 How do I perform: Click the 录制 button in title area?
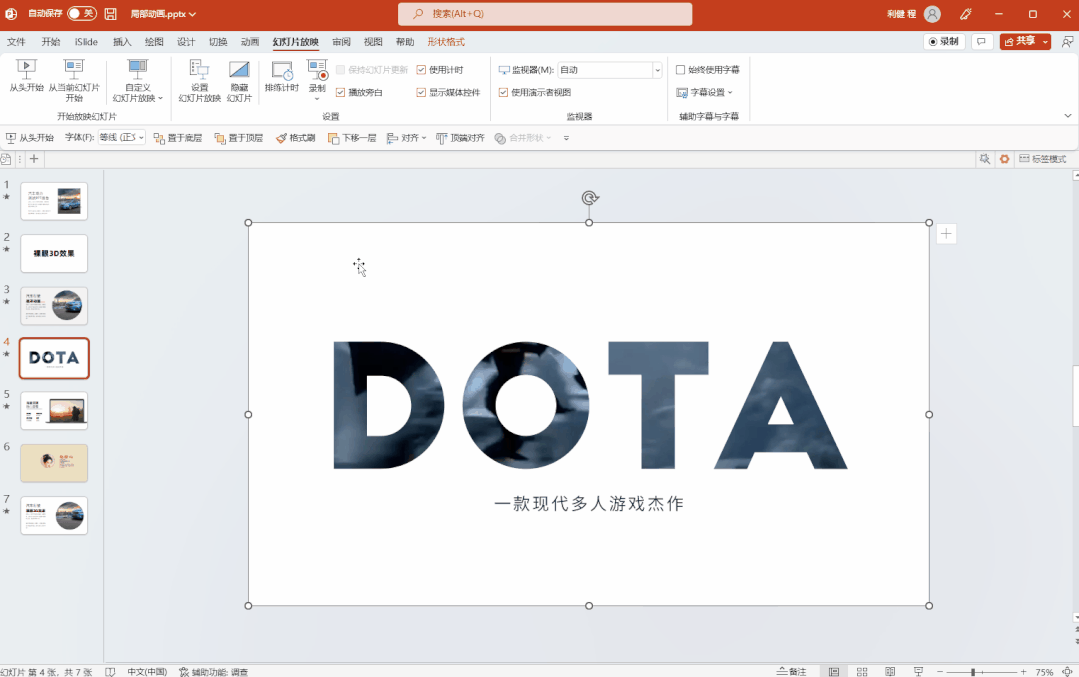click(x=943, y=42)
